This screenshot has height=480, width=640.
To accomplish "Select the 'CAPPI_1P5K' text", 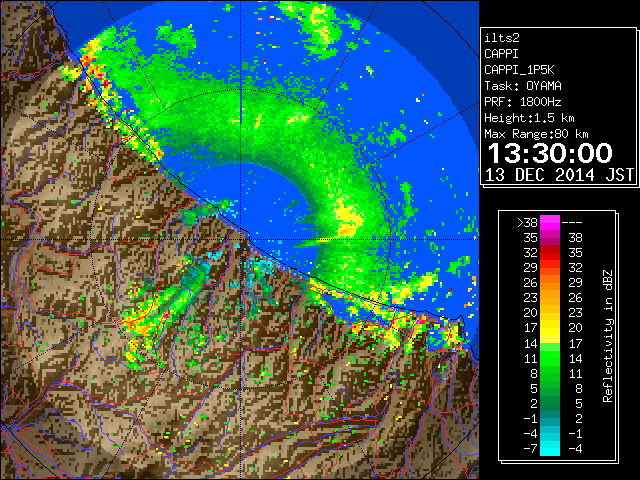I will click(x=519, y=70).
